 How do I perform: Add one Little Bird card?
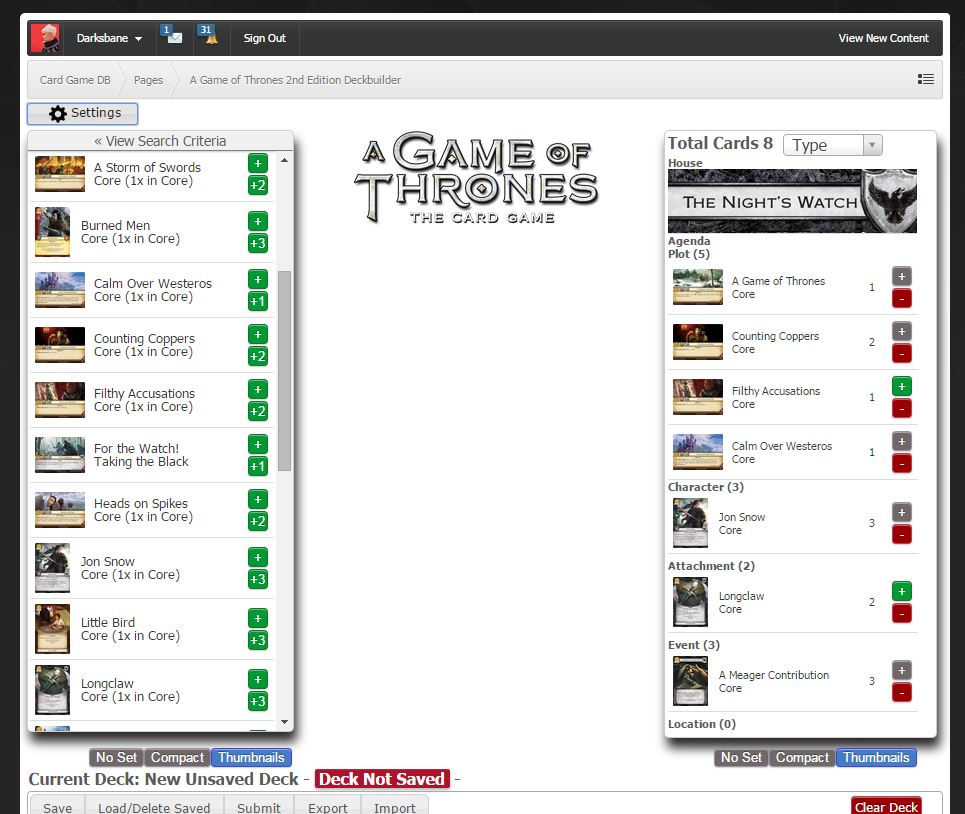pyautogui.click(x=258, y=618)
